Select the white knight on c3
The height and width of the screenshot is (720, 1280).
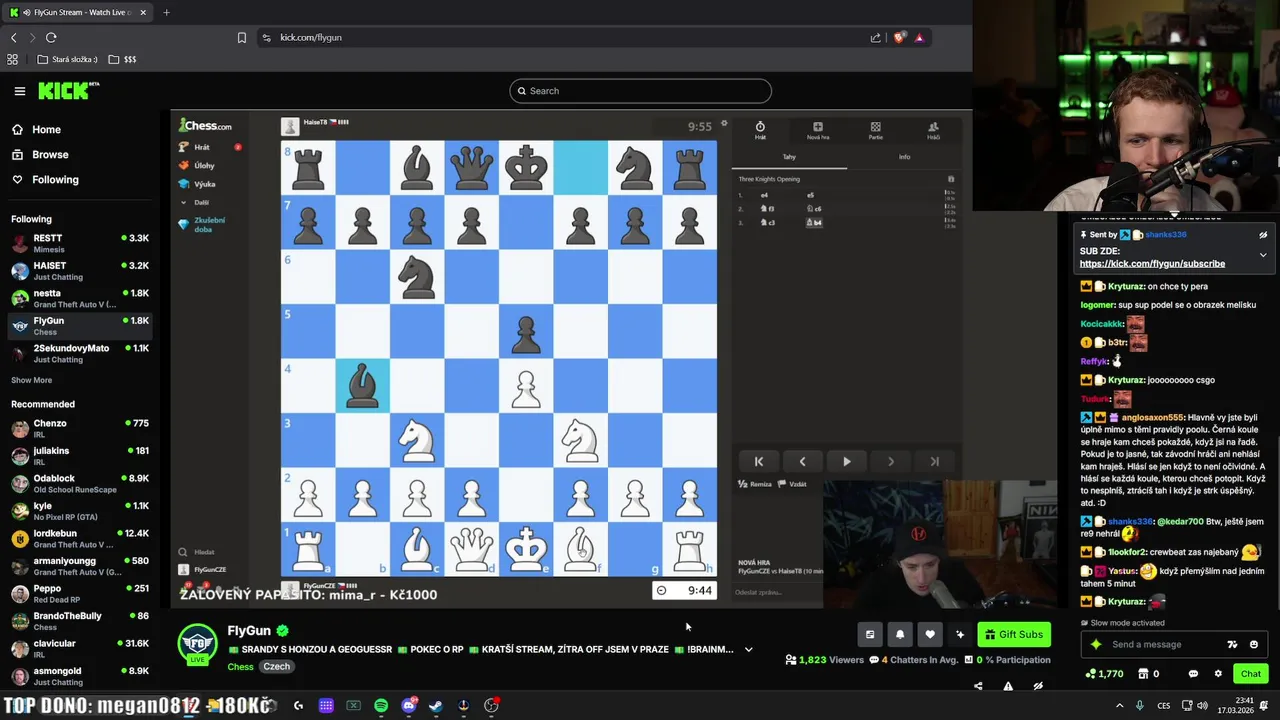pos(416,439)
